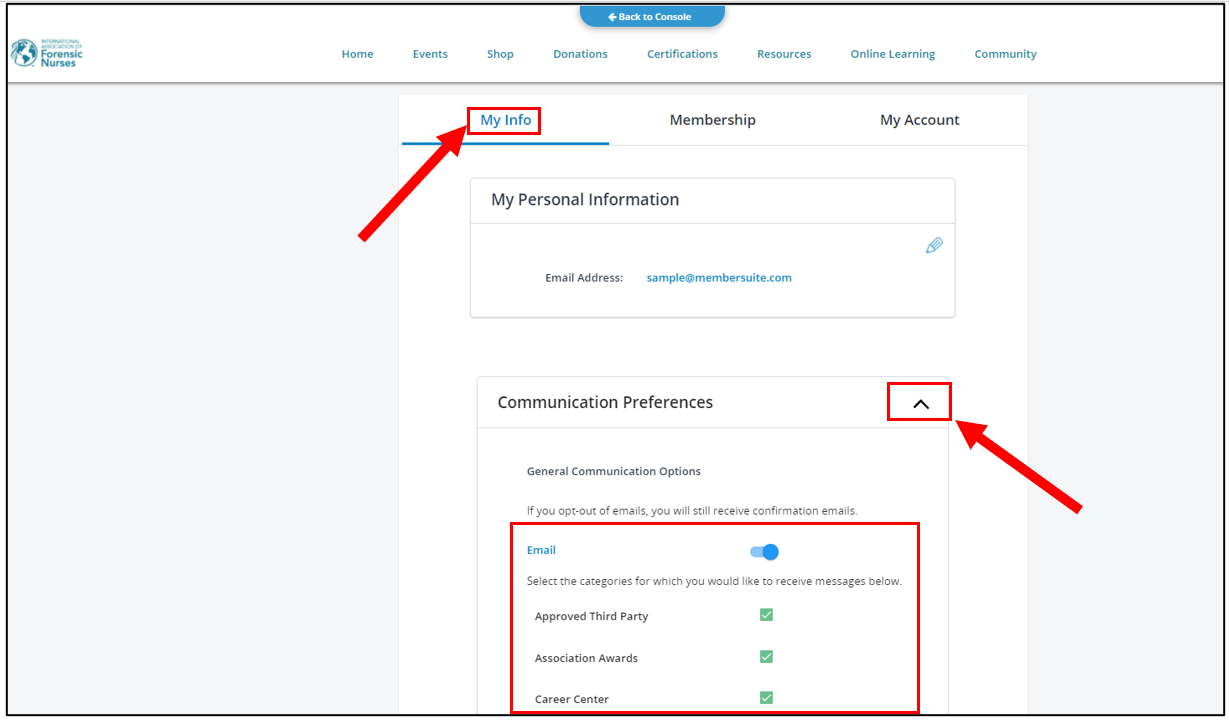Open the My Account tab
The image size is (1229, 722).
click(x=919, y=120)
